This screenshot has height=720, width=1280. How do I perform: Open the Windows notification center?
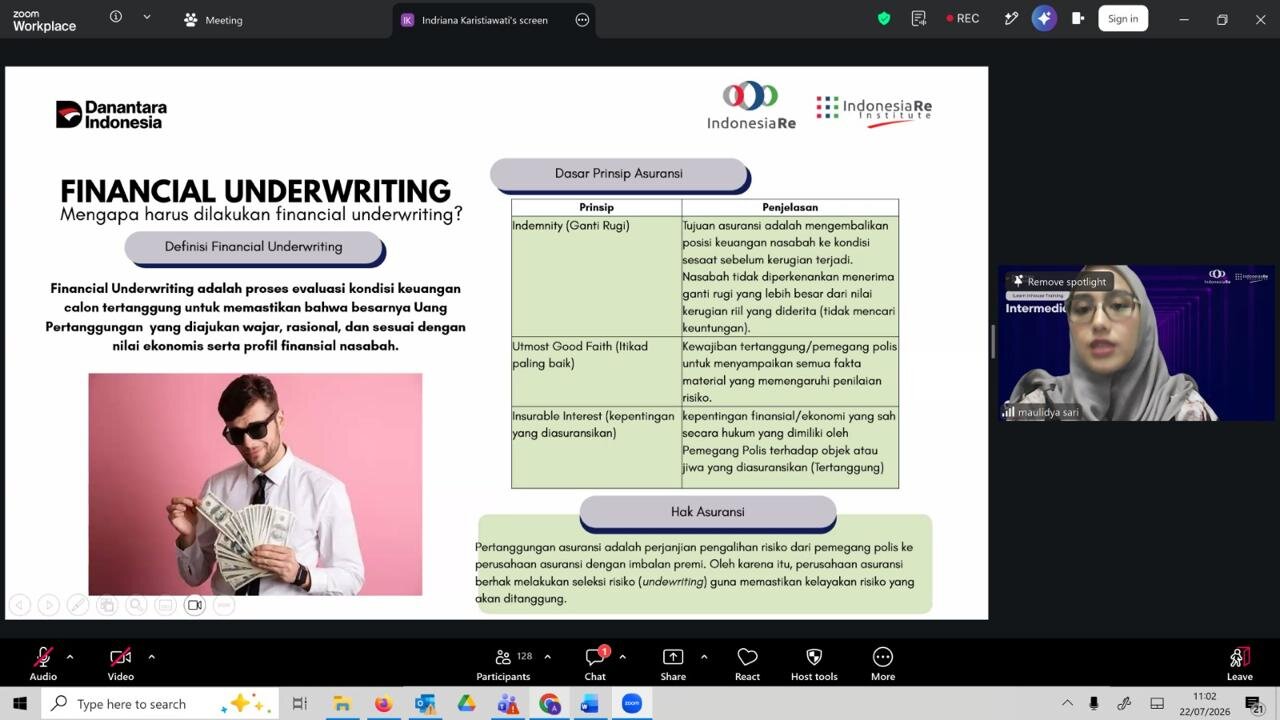pyautogui.click(x=1254, y=704)
